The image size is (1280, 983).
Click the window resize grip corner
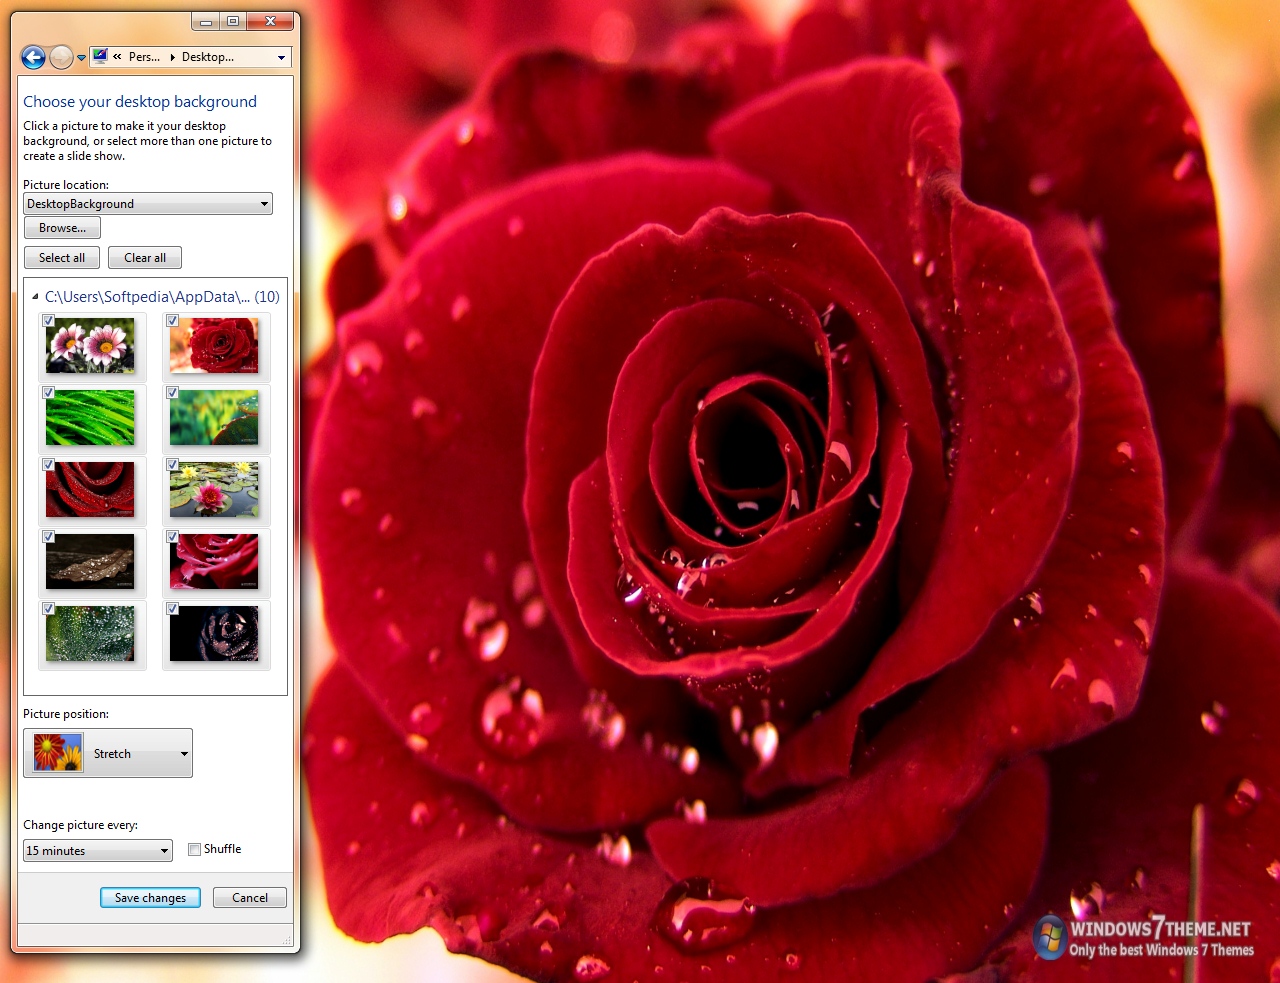pyautogui.click(x=288, y=940)
